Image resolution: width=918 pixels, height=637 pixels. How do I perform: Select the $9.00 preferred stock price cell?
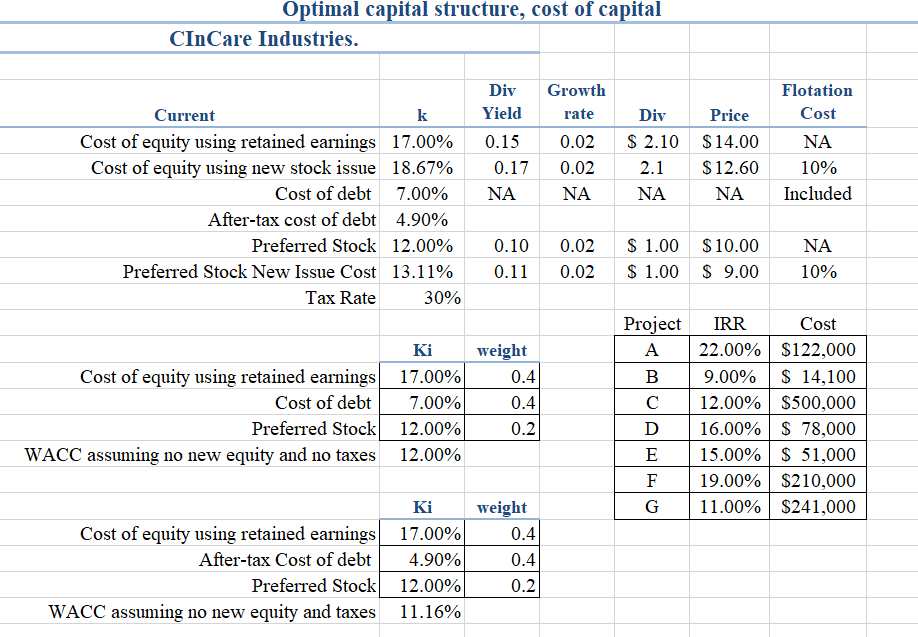[730, 272]
